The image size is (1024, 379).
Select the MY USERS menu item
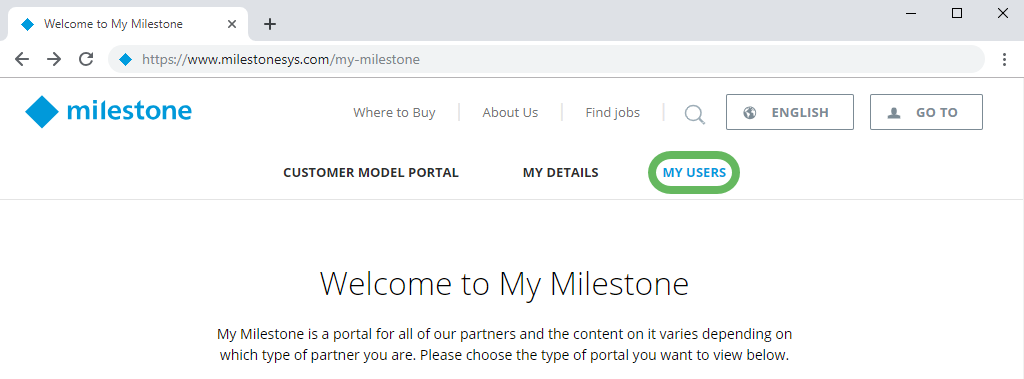click(x=694, y=173)
